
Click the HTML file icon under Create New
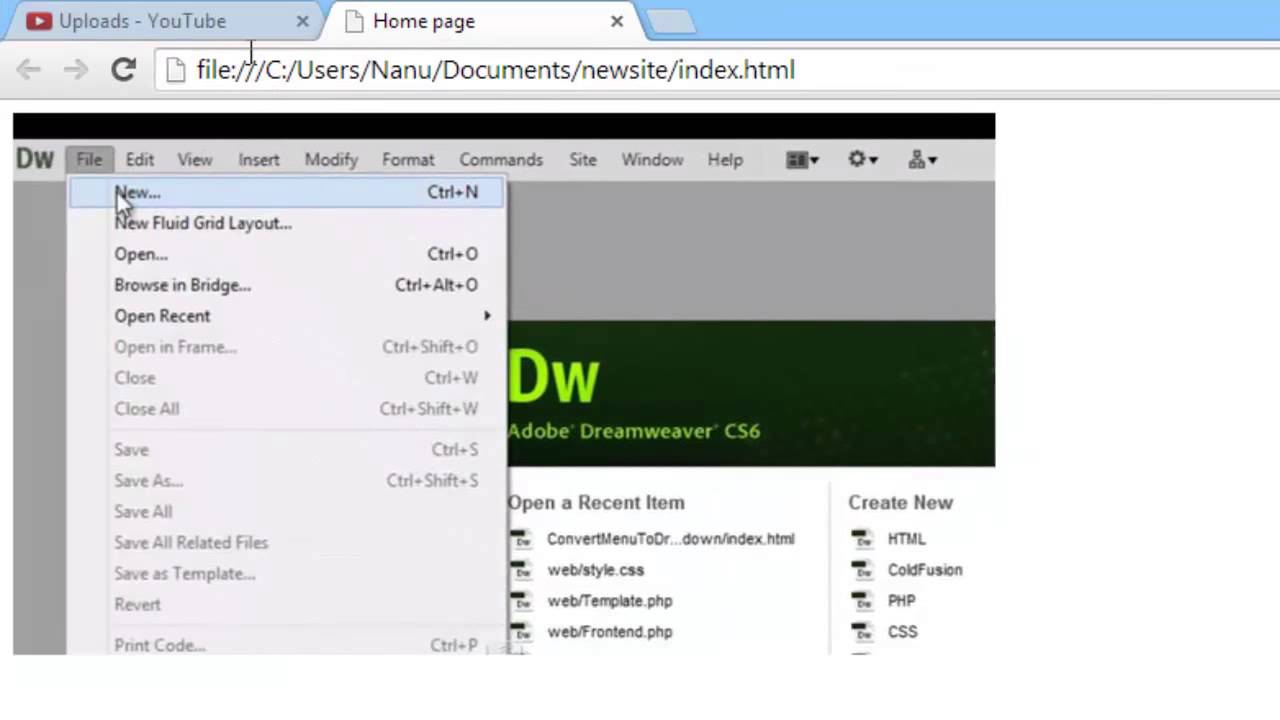click(x=861, y=539)
